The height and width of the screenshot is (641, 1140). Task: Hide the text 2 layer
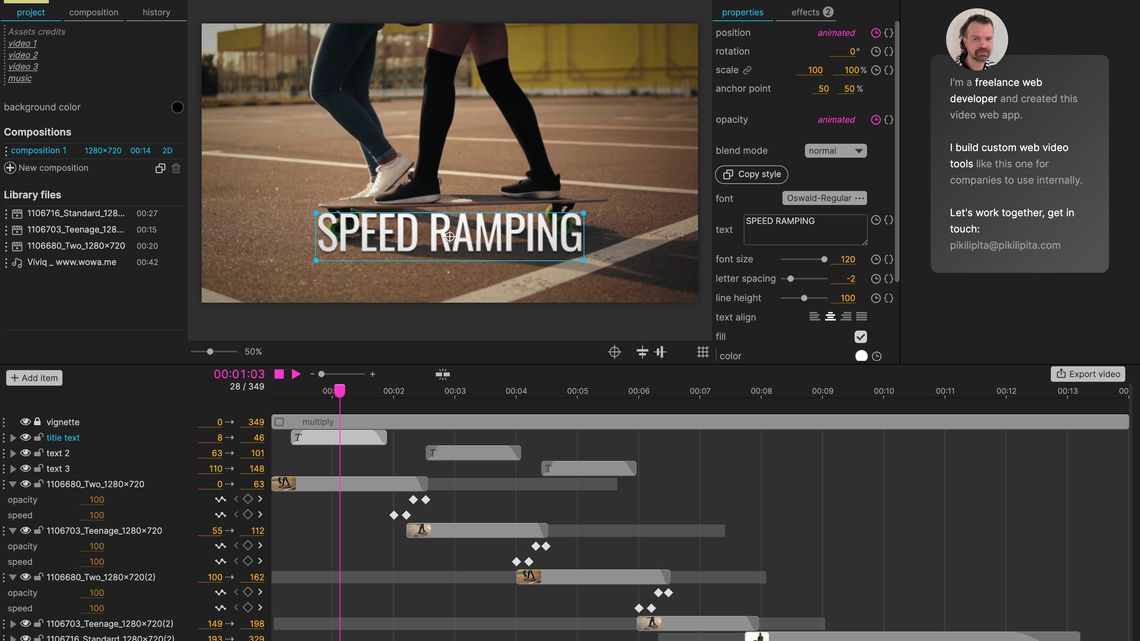pyautogui.click(x=25, y=453)
